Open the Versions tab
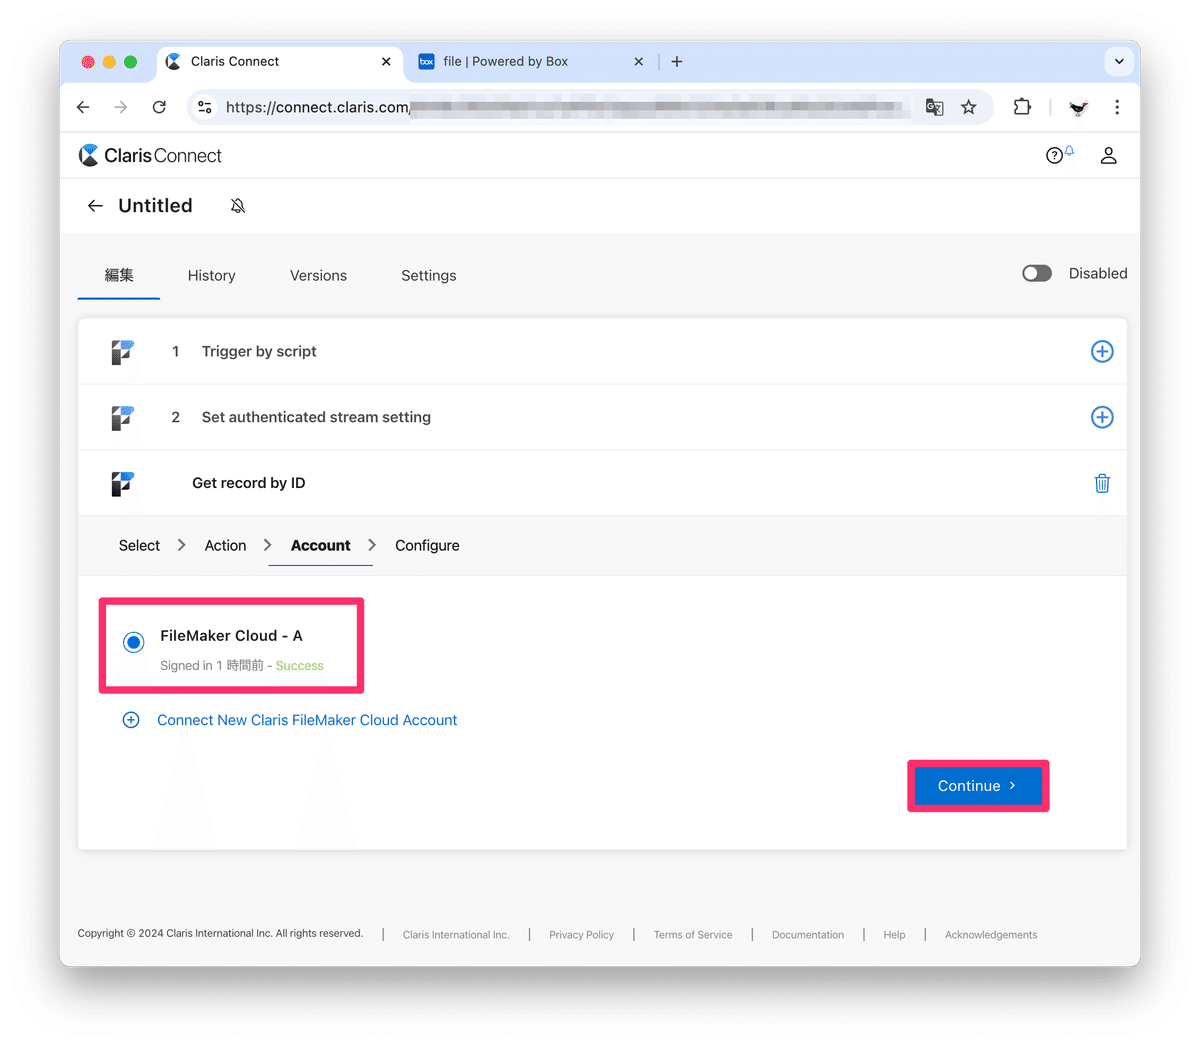 (318, 275)
